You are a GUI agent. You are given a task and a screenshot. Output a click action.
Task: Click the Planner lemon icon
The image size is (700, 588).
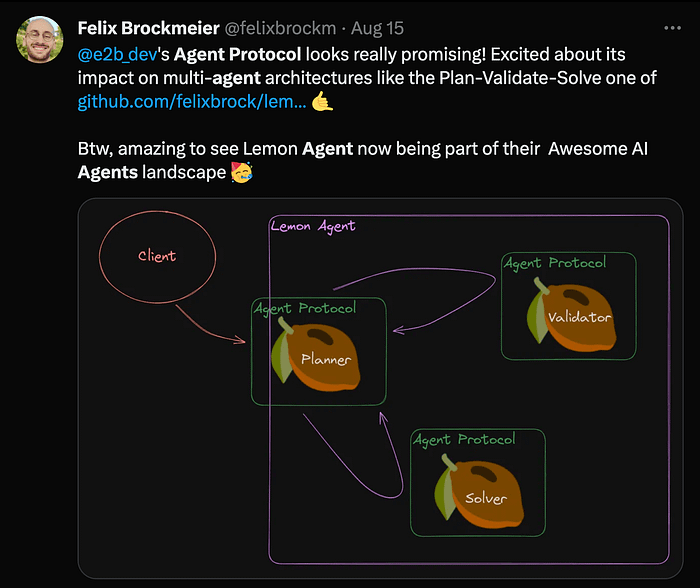tap(316, 354)
